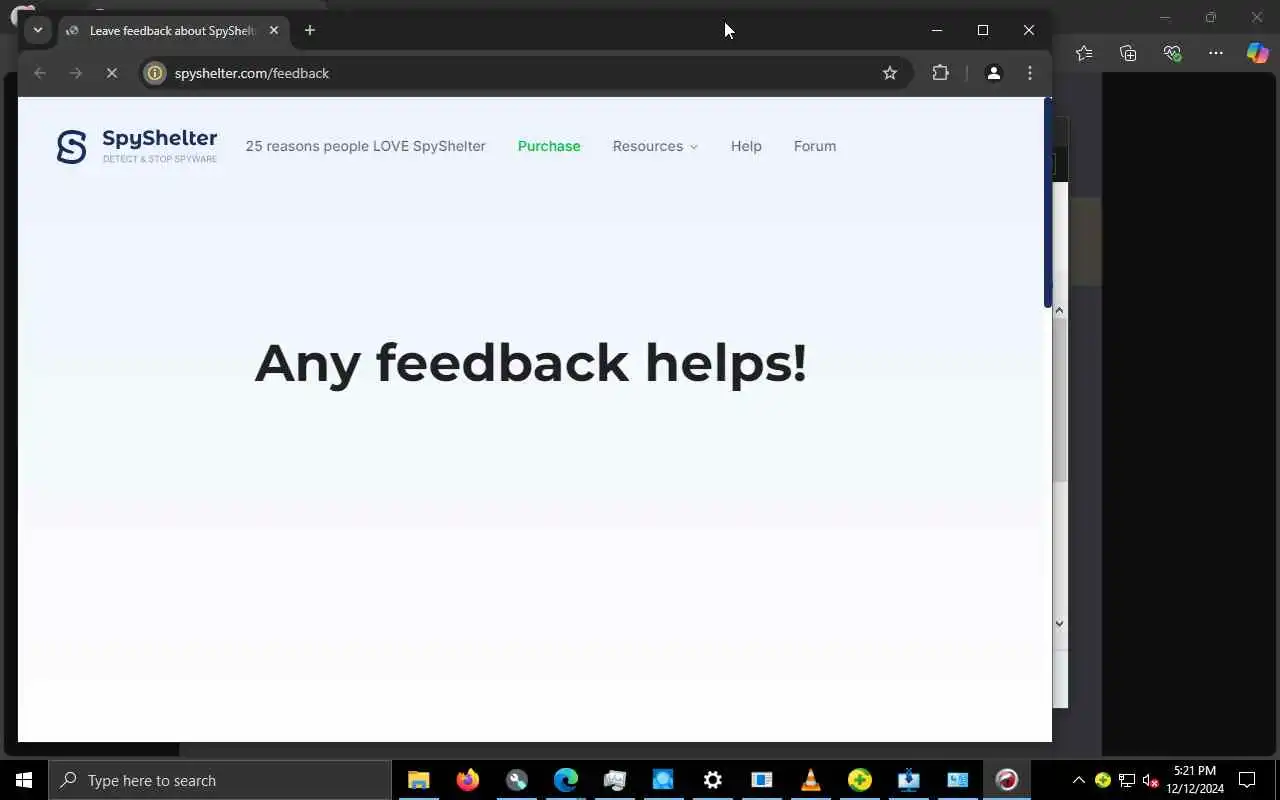Bookmark this page with the star icon
Screen dimensions: 1280x800
pyautogui.click(x=890, y=73)
